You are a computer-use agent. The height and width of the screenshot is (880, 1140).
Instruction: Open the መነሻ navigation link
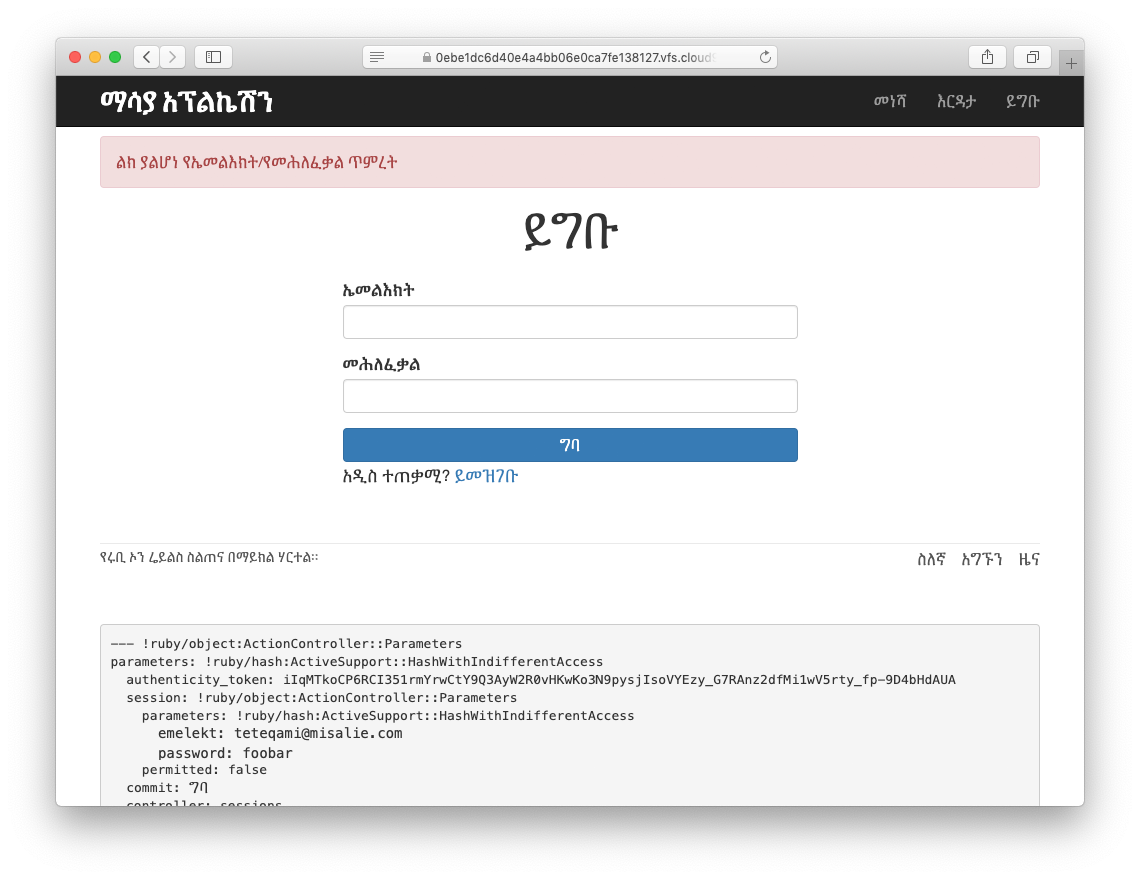tap(890, 101)
